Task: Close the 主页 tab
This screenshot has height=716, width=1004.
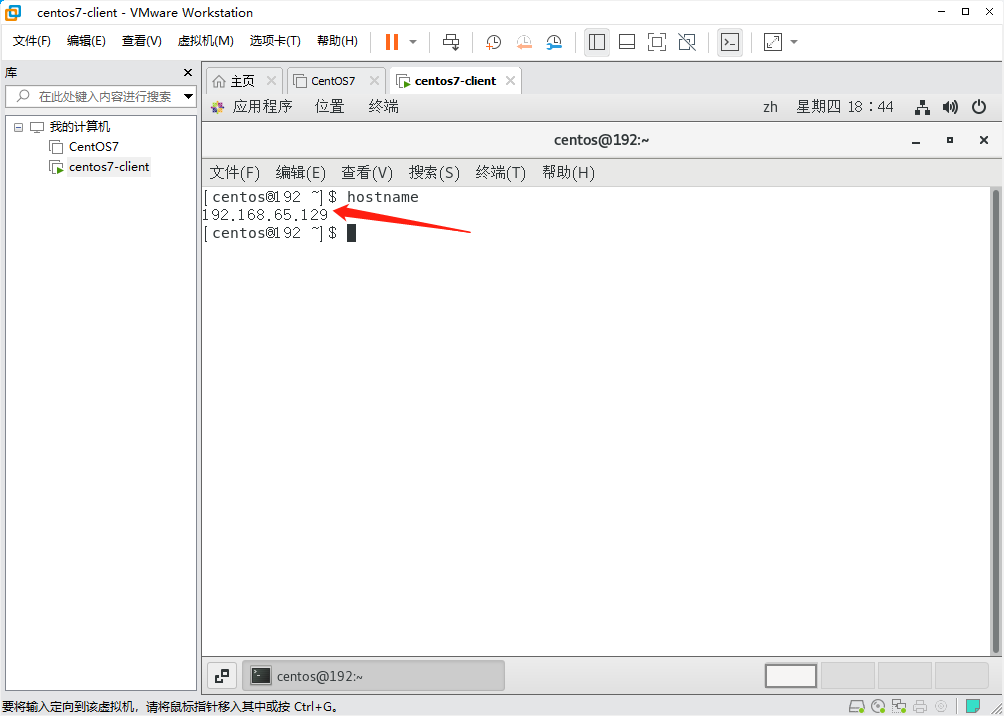Action: tap(271, 81)
